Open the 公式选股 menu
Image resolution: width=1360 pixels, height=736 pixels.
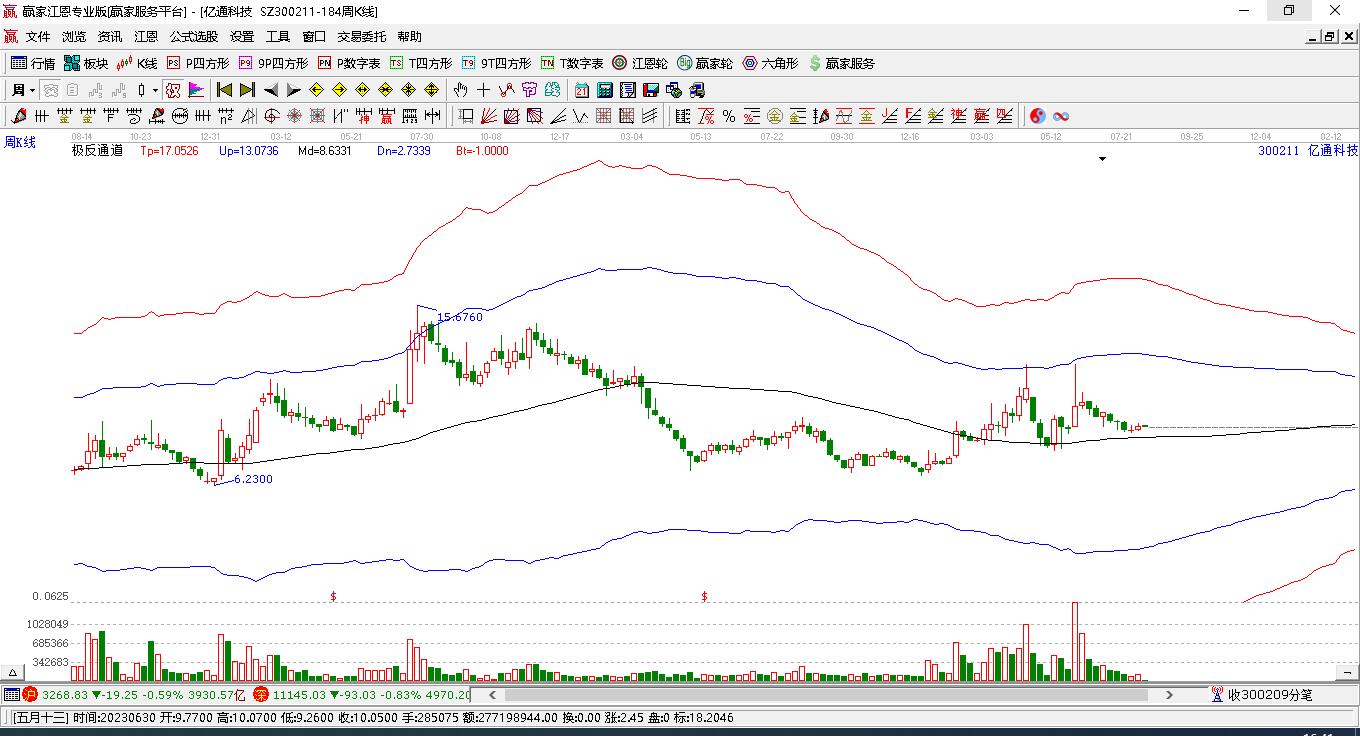(x=193, y=37)
